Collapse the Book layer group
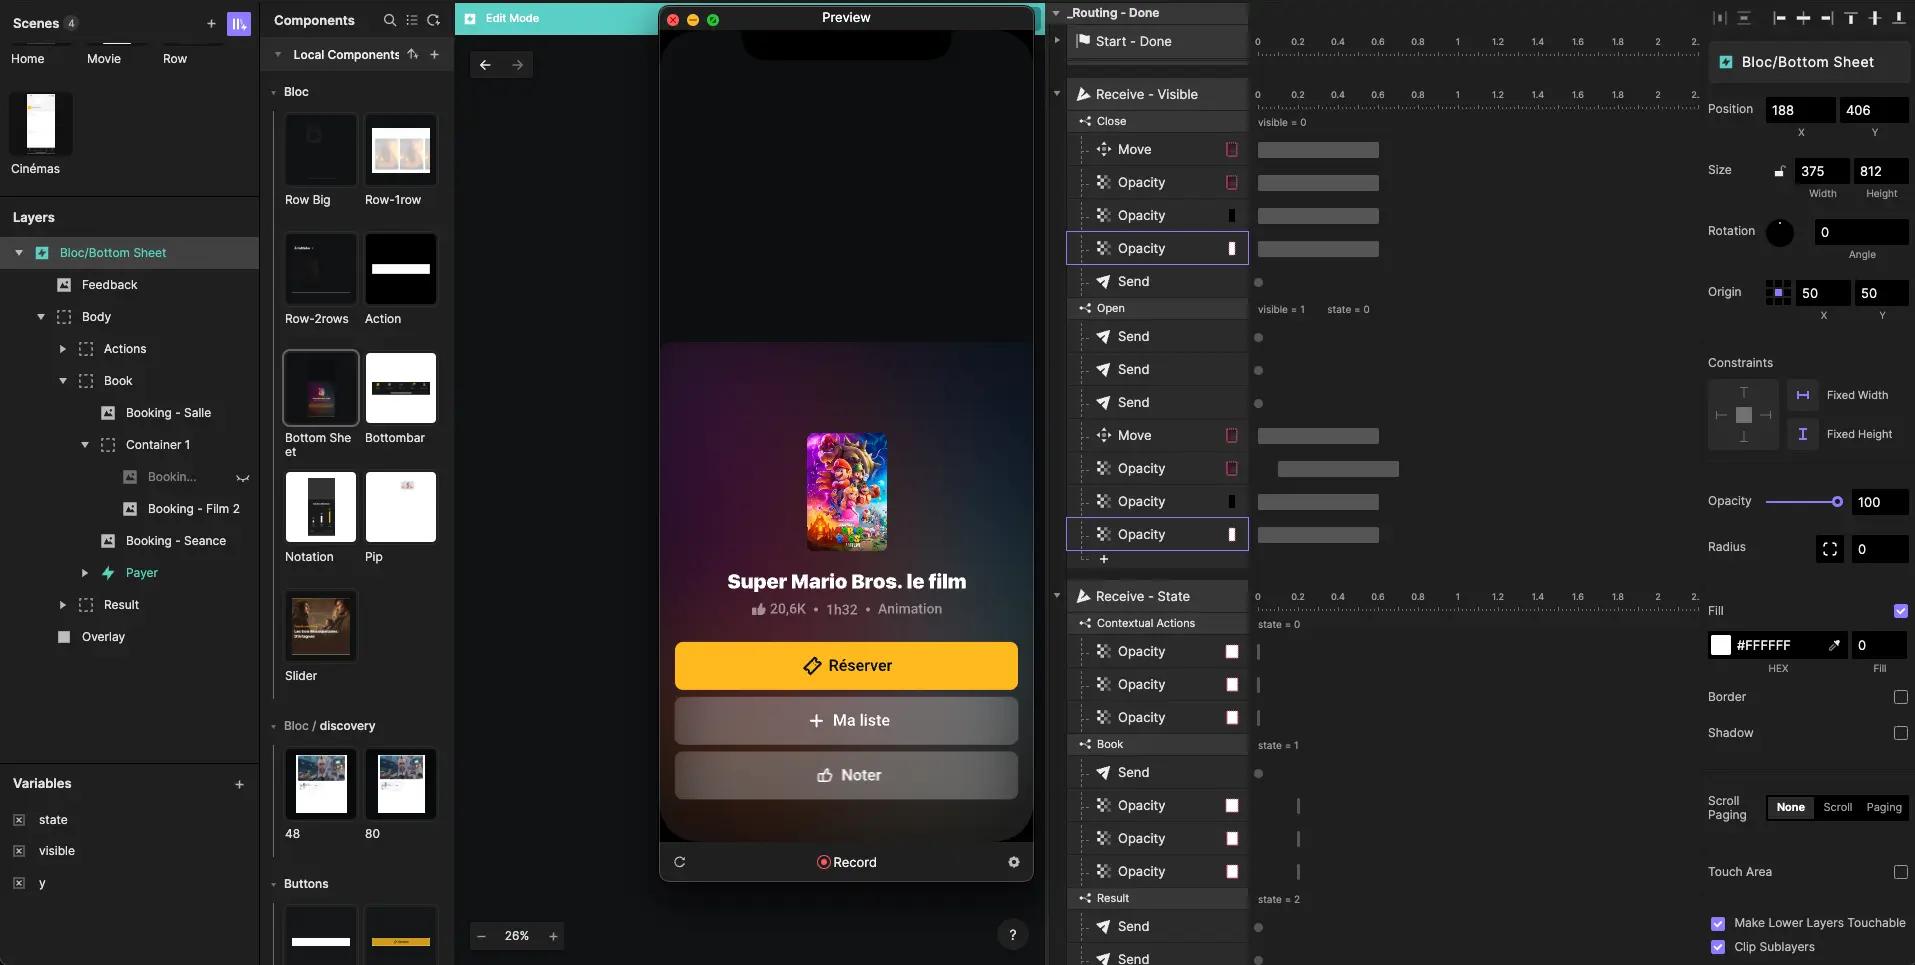Image resolution: width=1915 pixels, height=965 pixels. click(63, 381)
